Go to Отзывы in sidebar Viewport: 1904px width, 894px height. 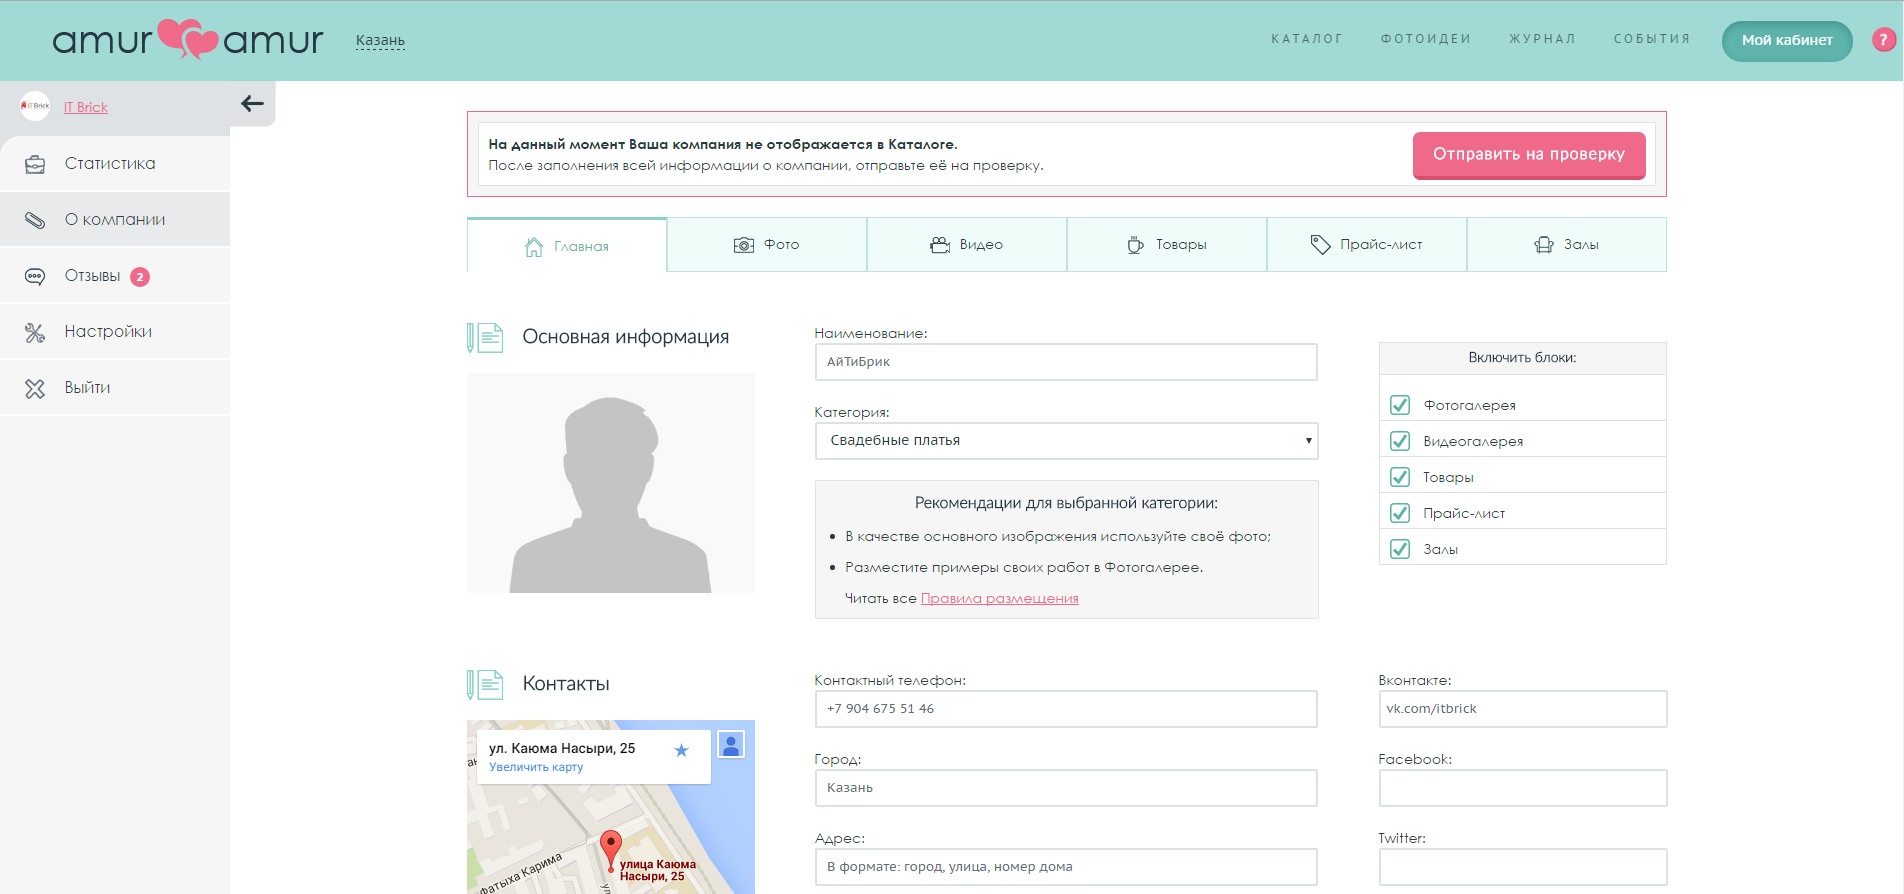tap(115, 276)
